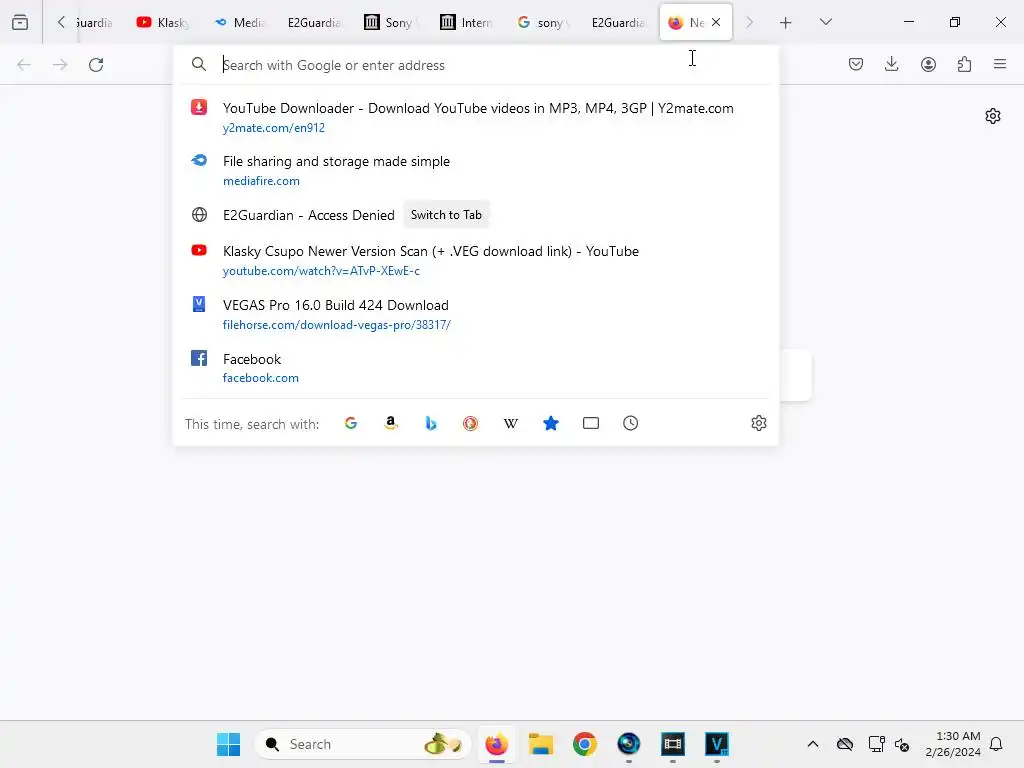
Task: Open the Firefox View tab icon
Action: pos(20,22)
